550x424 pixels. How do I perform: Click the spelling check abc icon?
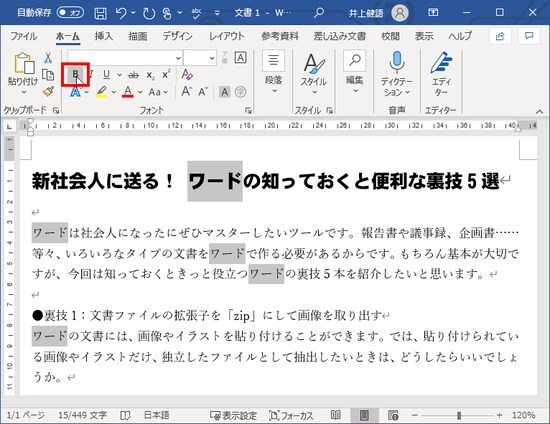click(197, 13)
